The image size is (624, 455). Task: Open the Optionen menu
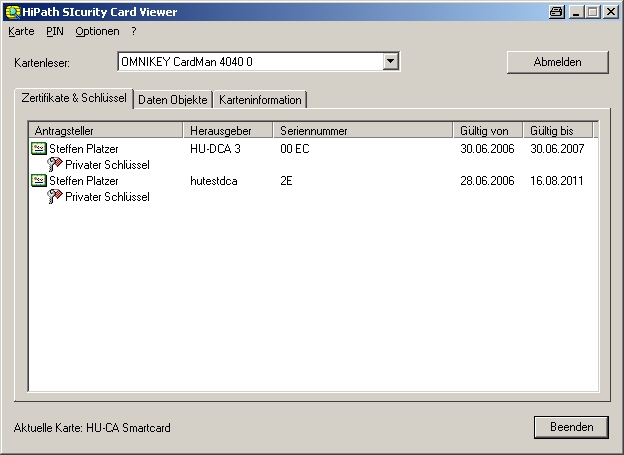[x=97, y=31]
